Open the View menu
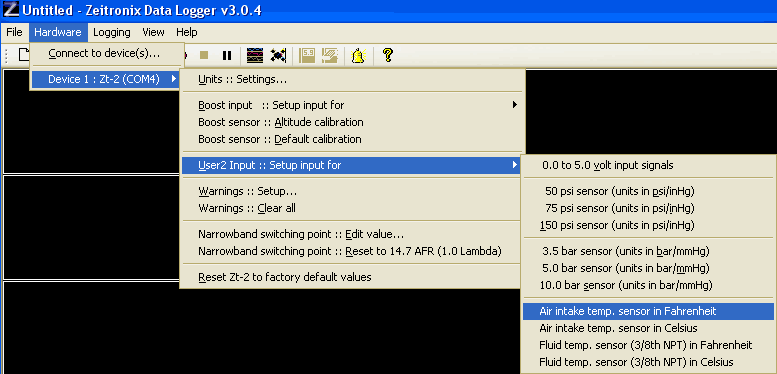Screen dimensions: 777x374 coord(153,32)
